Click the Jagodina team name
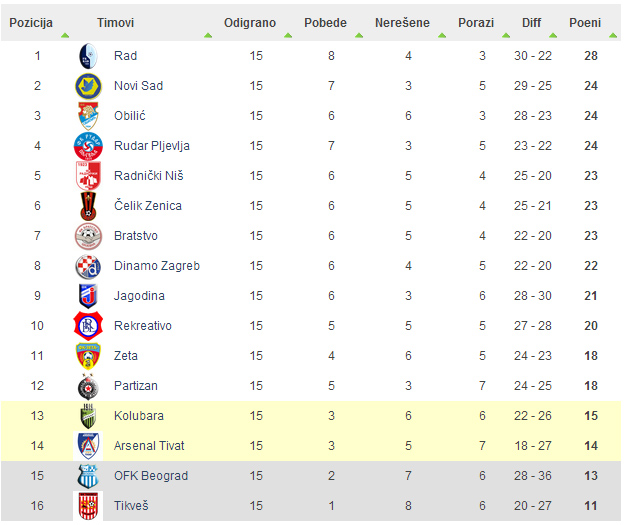The image size is (625, 525). (x=139, y=296)
